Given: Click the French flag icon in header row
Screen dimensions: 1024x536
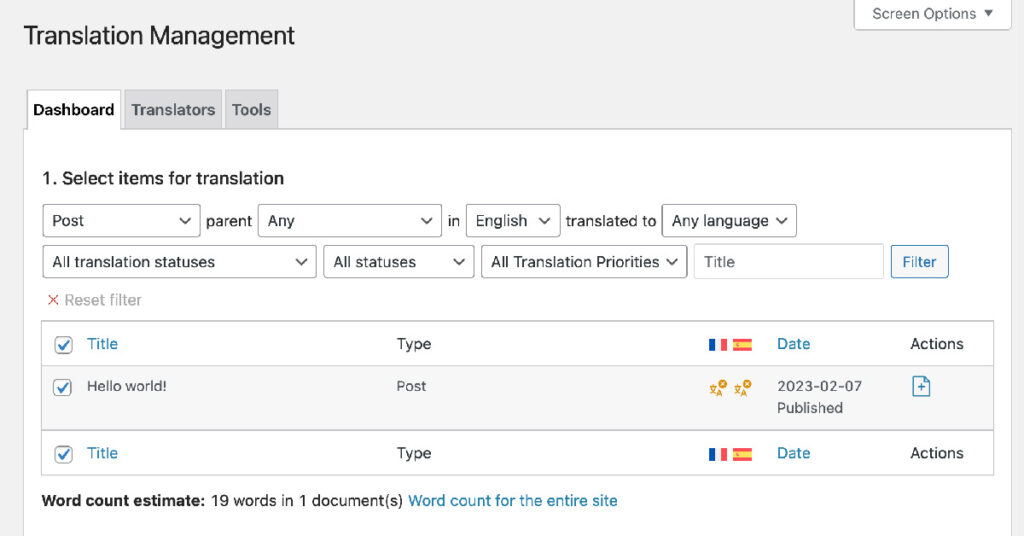Looking at the screenshot, I should tap(718, 344).
